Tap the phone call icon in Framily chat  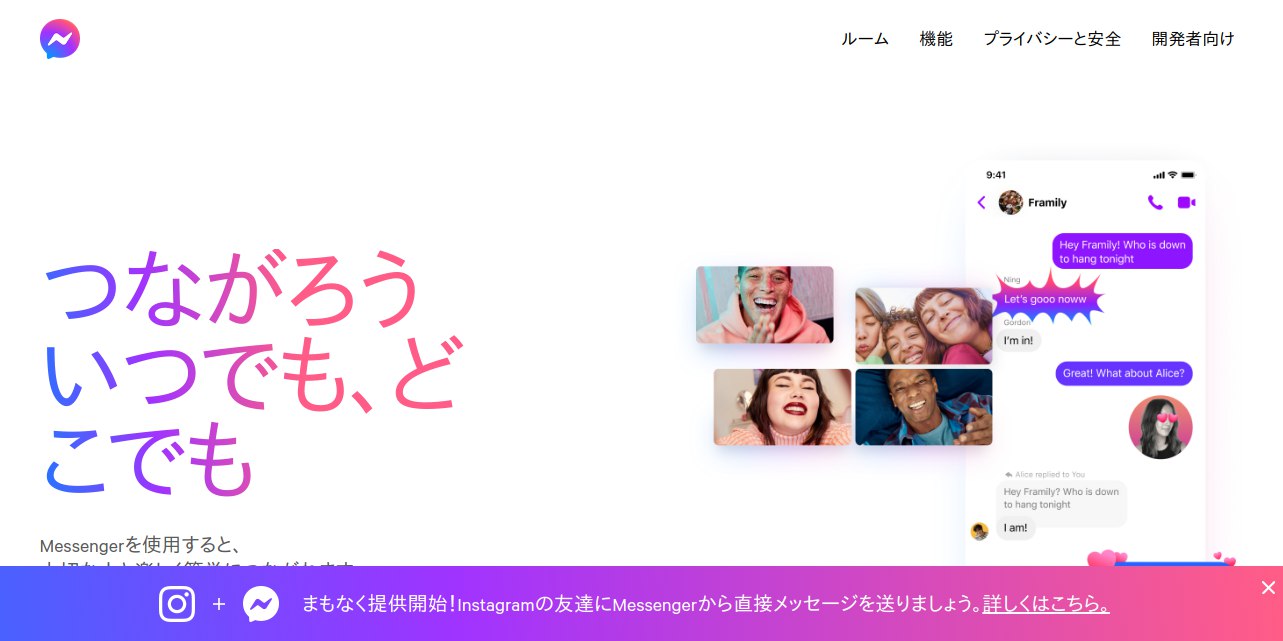(1155, 202)
